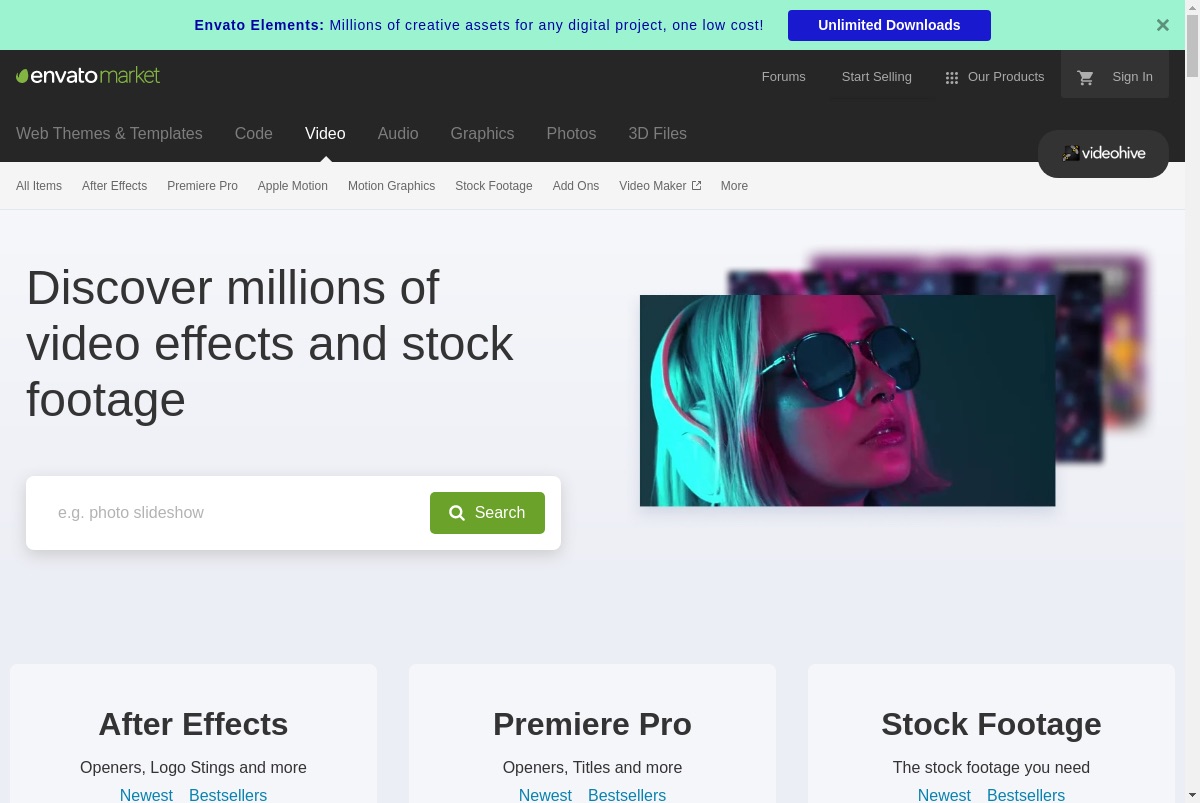Click "The stock footage you need" text
Image resolution: width=1200 pixels, height=803 pixels.
(991, 768)
